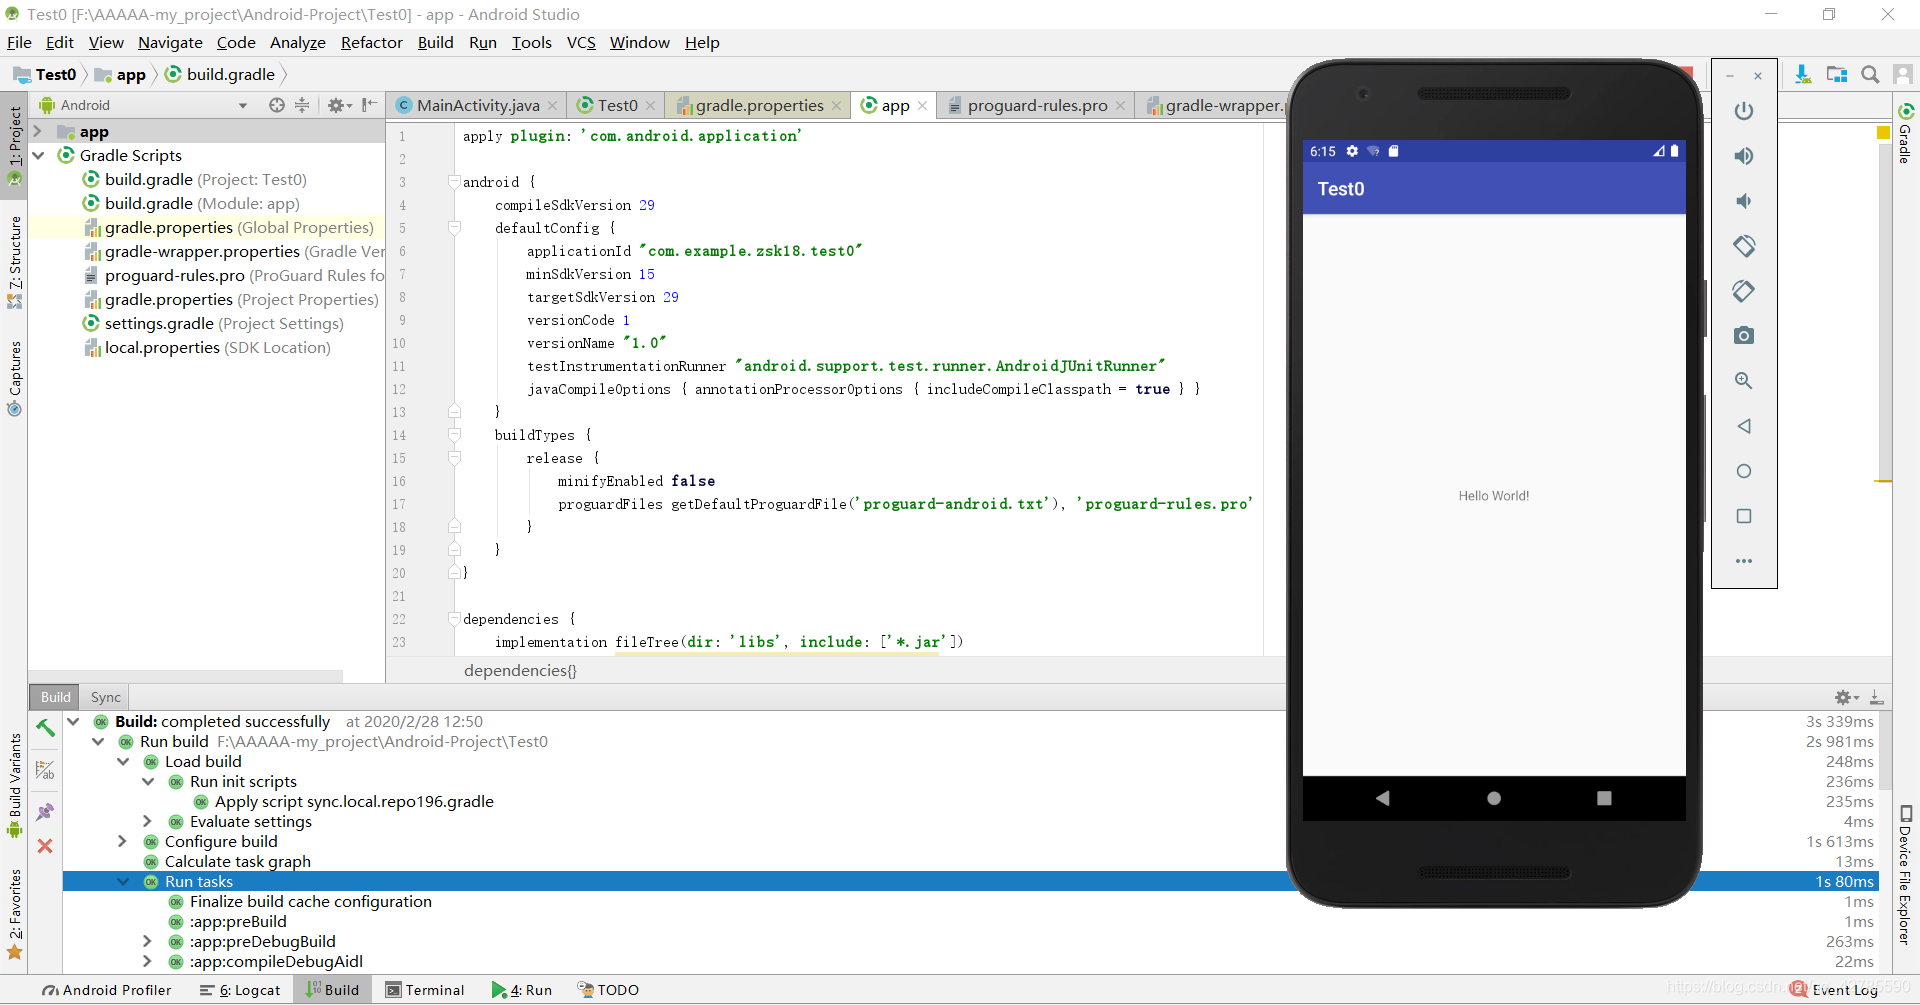
Task: Open project panel settings gear
Action: [x=339, y=105]
